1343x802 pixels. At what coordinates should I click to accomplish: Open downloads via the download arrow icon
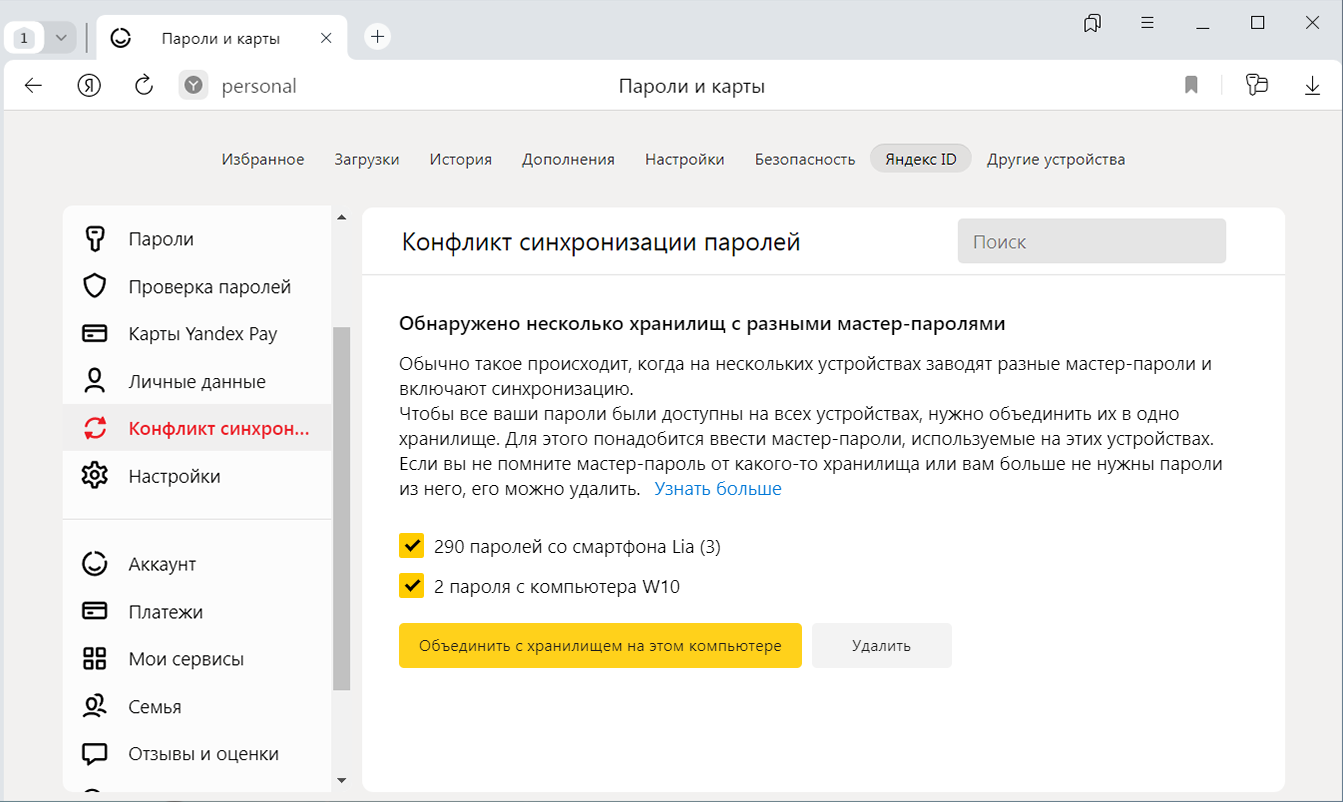(1312, 86)
